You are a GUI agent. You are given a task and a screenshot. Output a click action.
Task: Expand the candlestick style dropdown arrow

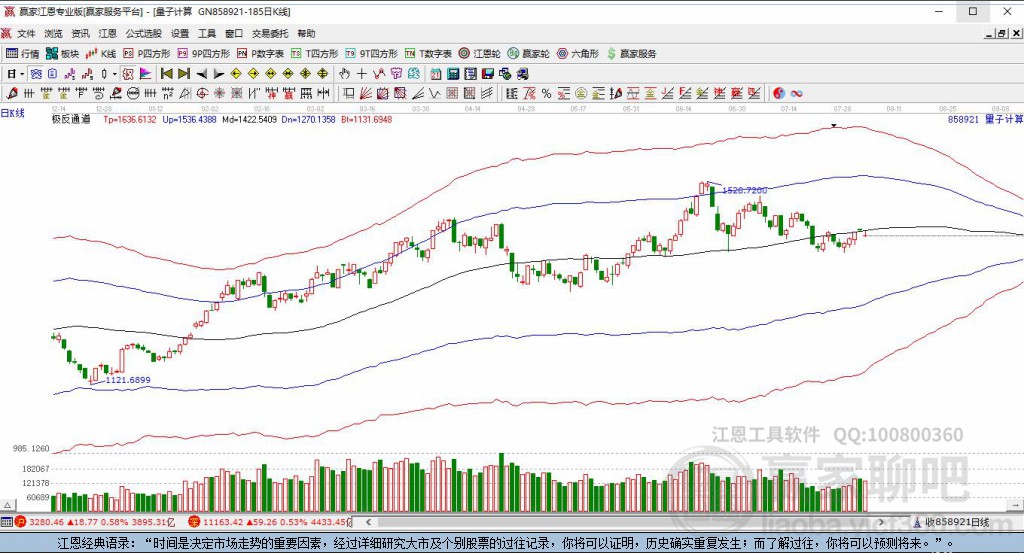point(114,74)
